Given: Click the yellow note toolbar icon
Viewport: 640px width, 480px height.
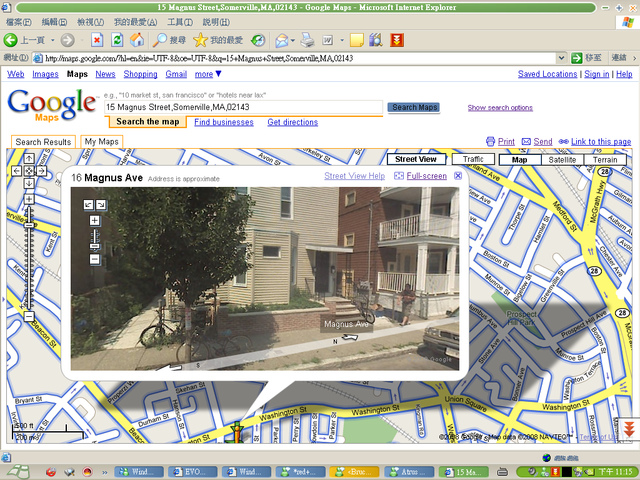Looking at the screenshot, I should pos(356,40).
